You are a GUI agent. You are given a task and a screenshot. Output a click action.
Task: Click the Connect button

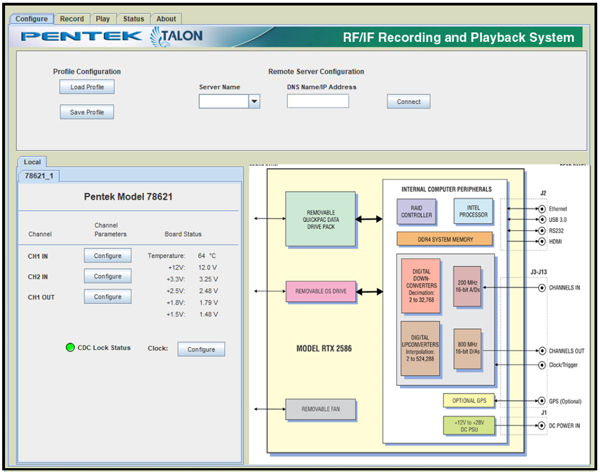click(x=409, y=101)
